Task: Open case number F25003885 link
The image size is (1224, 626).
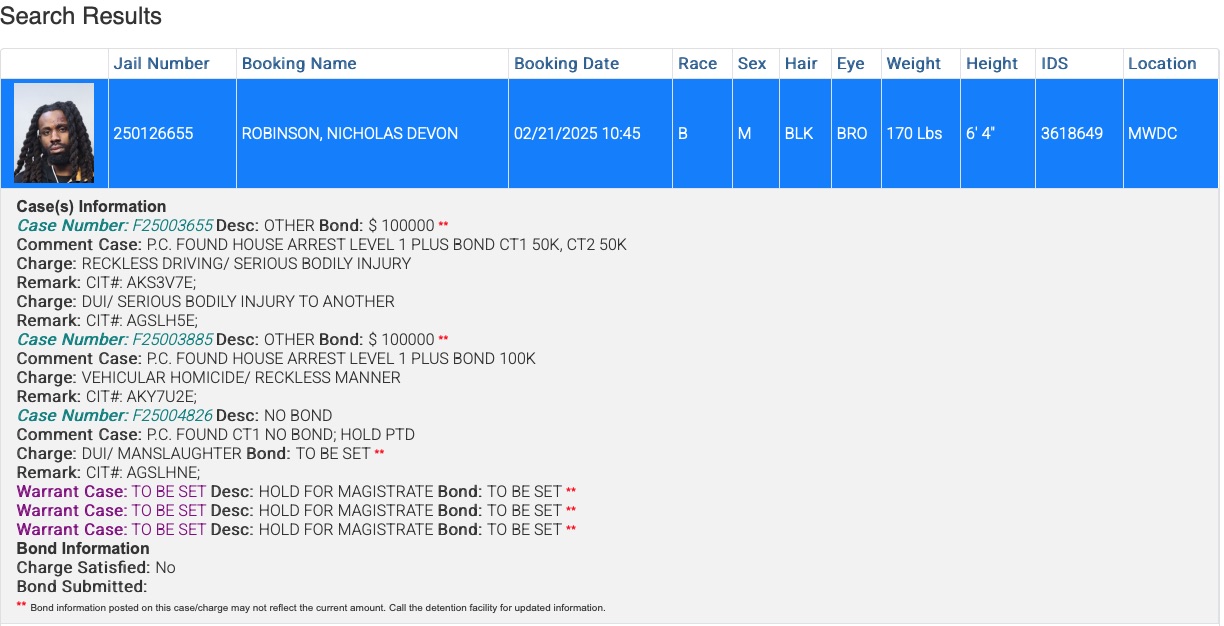Action: tap(173, 340)
